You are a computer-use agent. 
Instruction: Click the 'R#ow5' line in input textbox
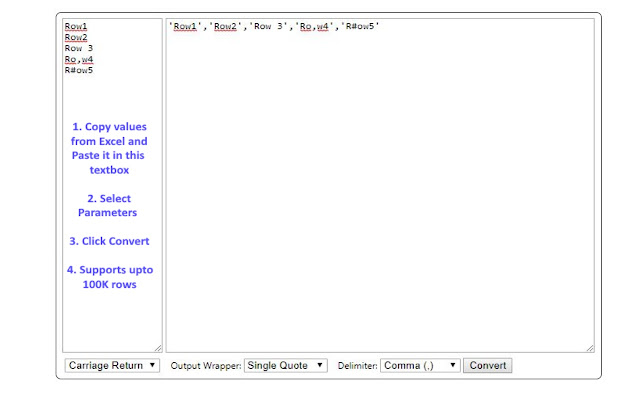tap(79, 70)
